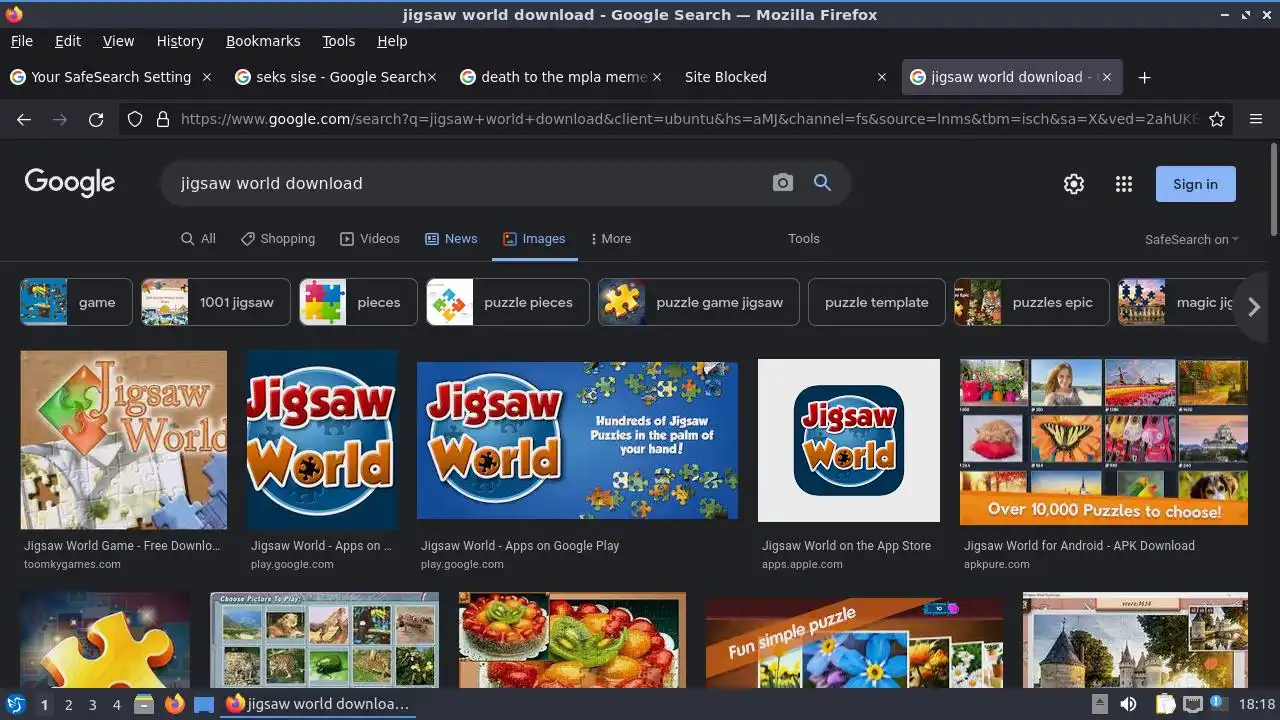Open the 'Over 10,000 Puzzles' apkpure image
The height and width of the screenshot is (720, 1280).
(1104, 442)
